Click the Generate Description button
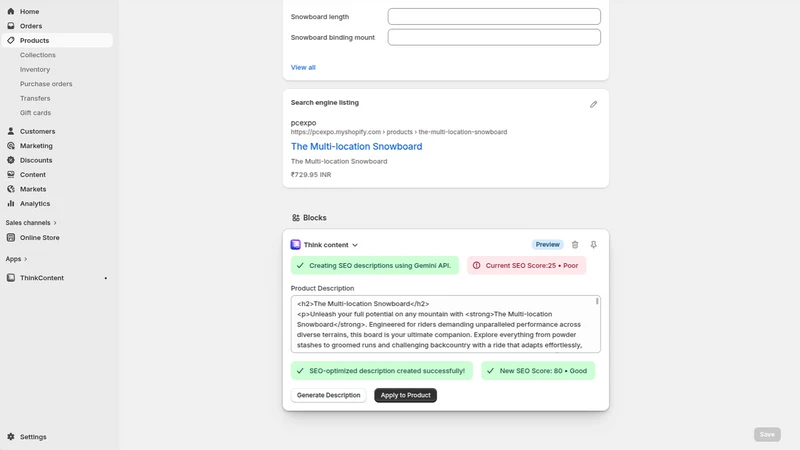This screenshot has width=800, height=450. [329, 395]
